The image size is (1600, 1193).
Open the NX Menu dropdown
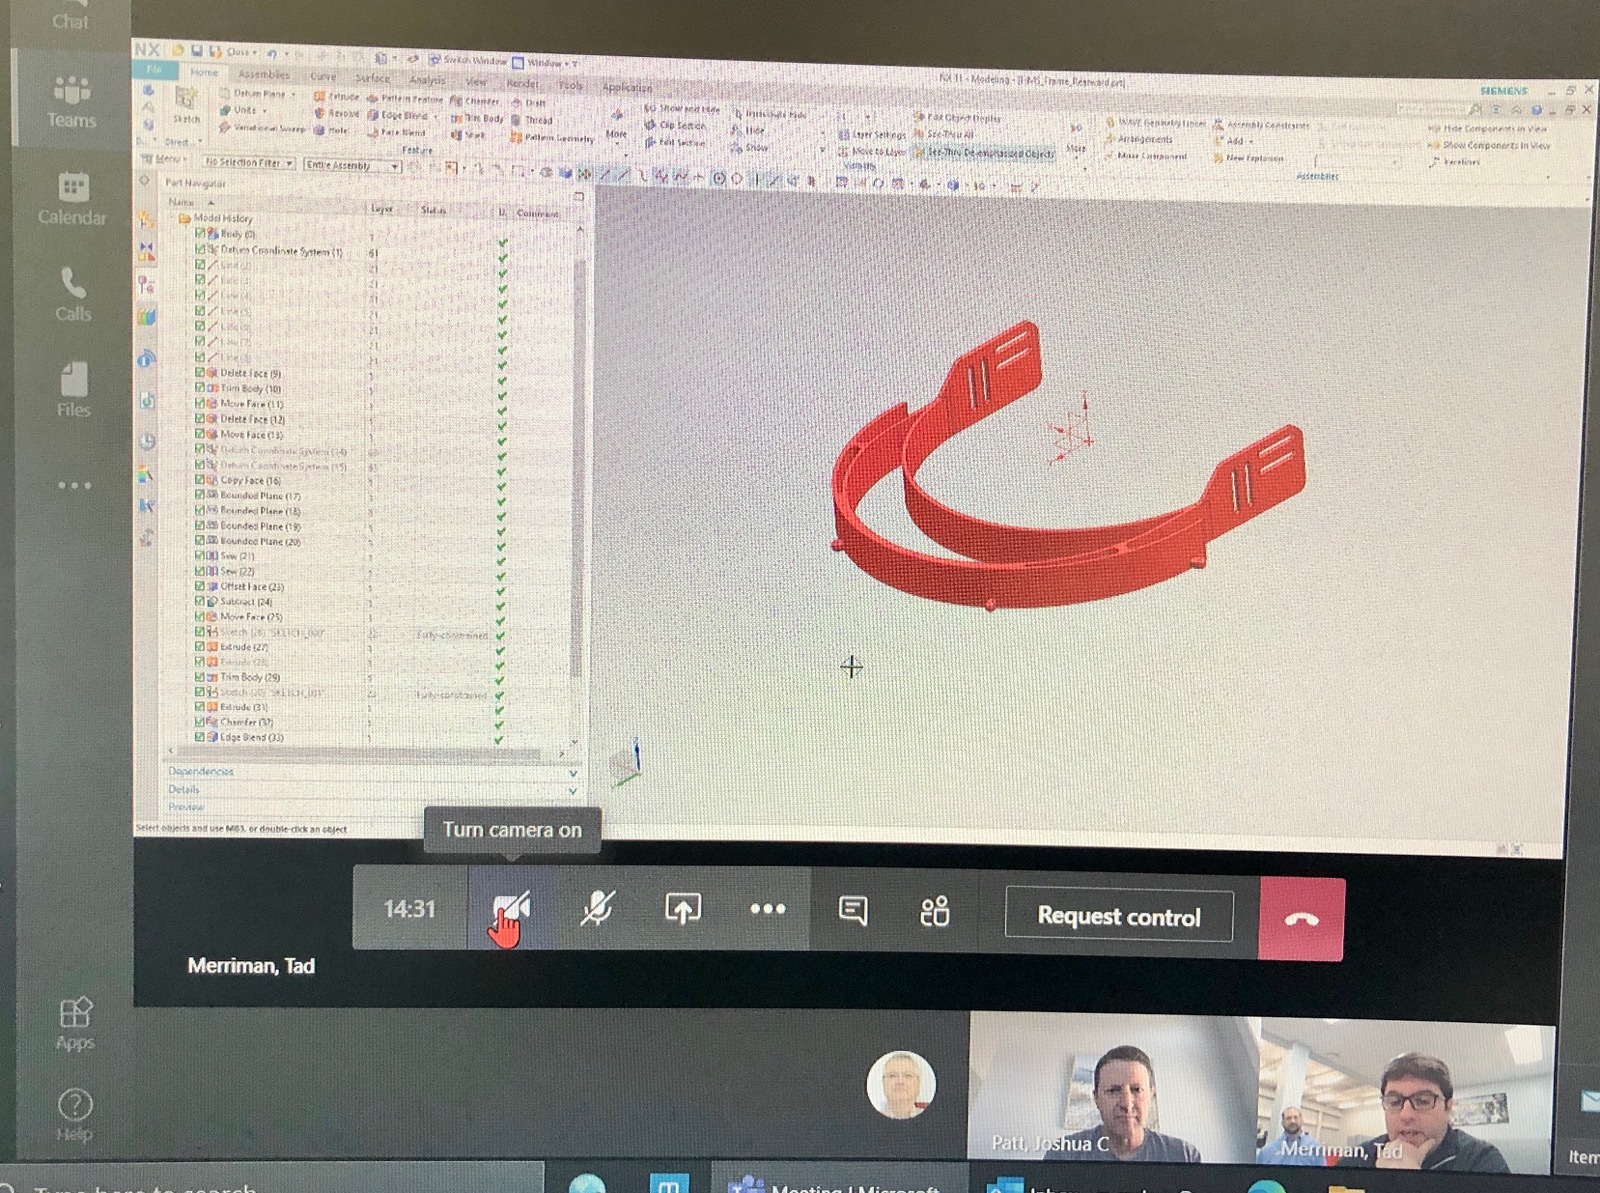pos(164,158)
